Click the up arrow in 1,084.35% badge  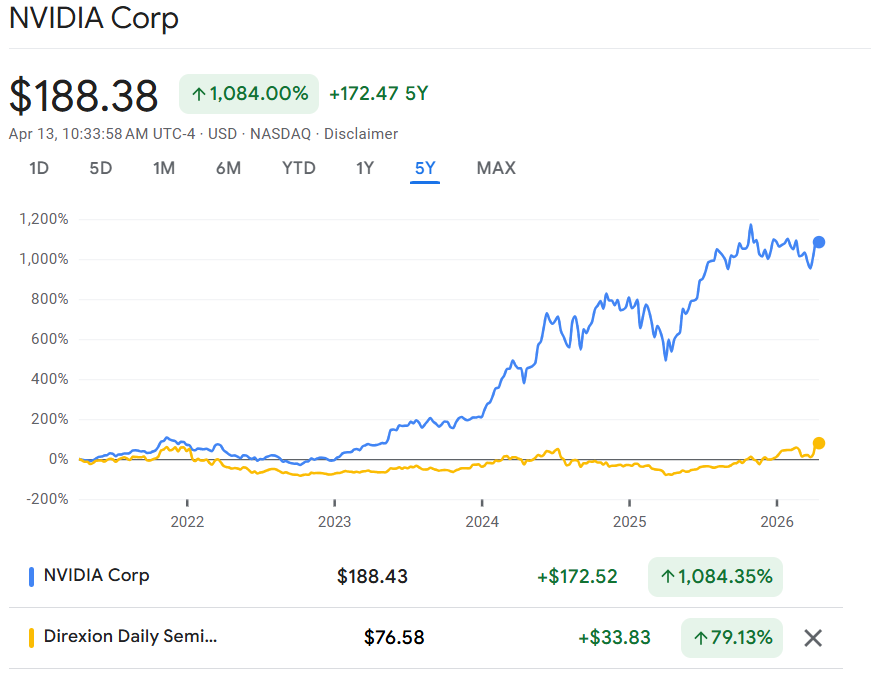(667, 577)
